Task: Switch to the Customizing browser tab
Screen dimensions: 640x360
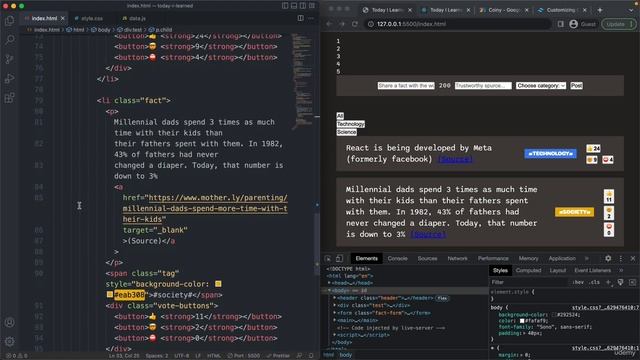Action: click(x=562, y=10)
